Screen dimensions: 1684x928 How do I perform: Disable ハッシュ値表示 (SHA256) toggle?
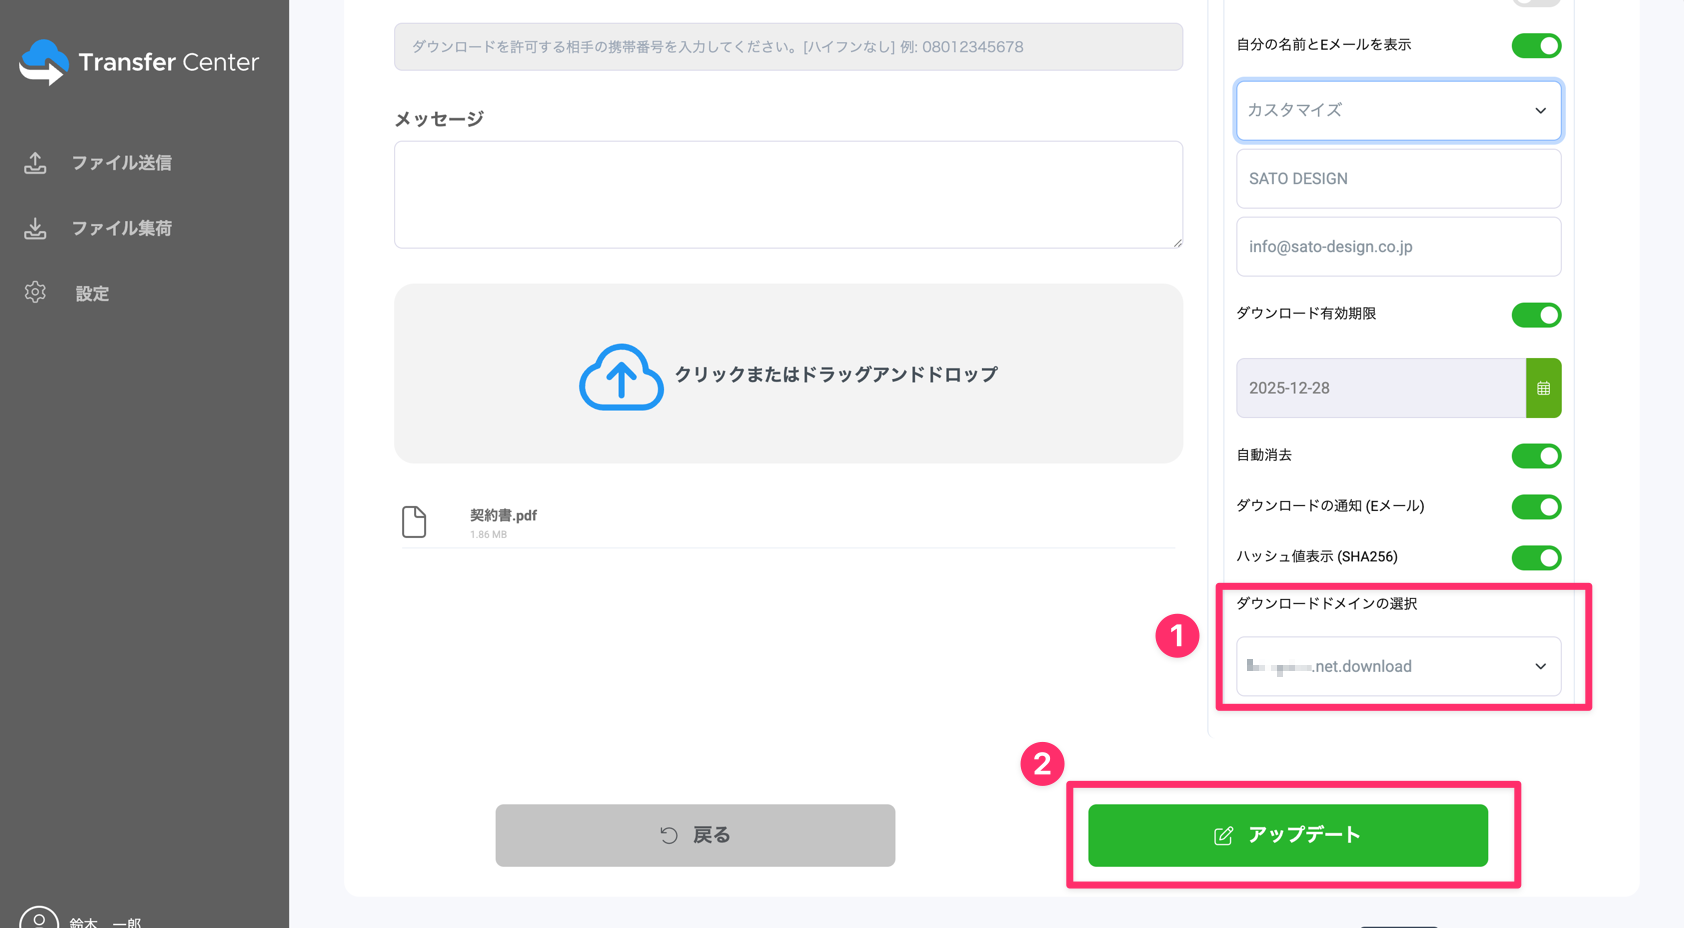(1536, 558)
